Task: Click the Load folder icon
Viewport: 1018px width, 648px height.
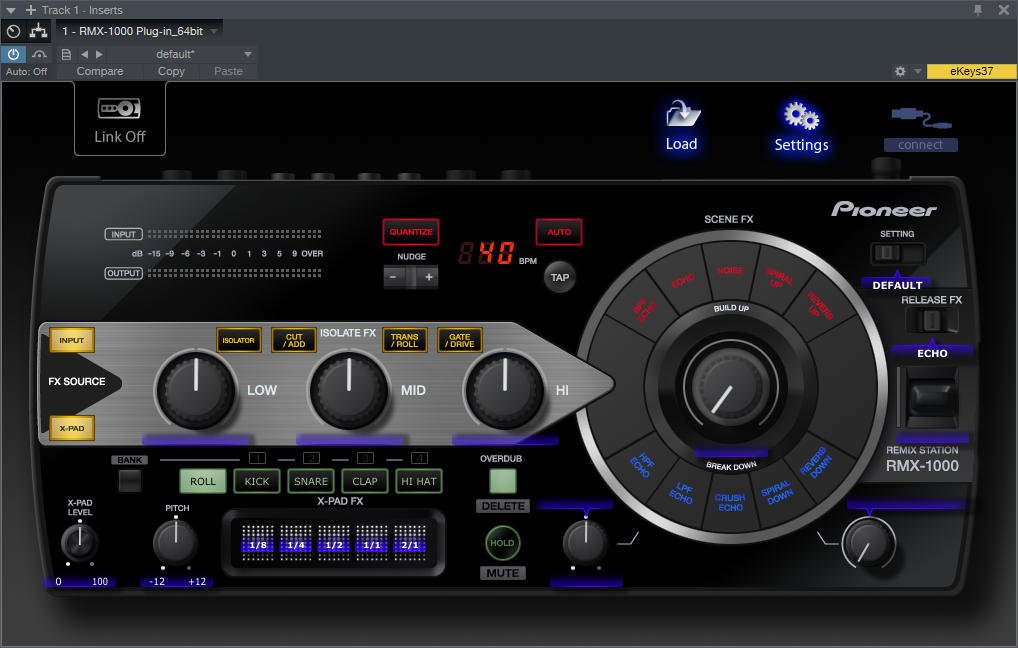Action: pyautogui.click(x=682, y=114)
